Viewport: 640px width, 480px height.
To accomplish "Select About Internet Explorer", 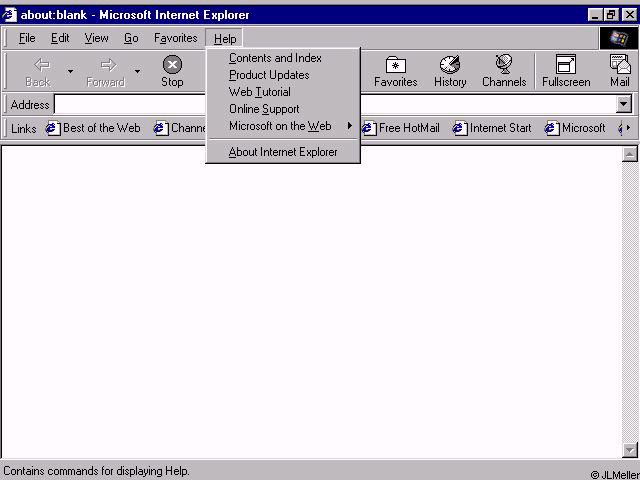I will [283, 152].
